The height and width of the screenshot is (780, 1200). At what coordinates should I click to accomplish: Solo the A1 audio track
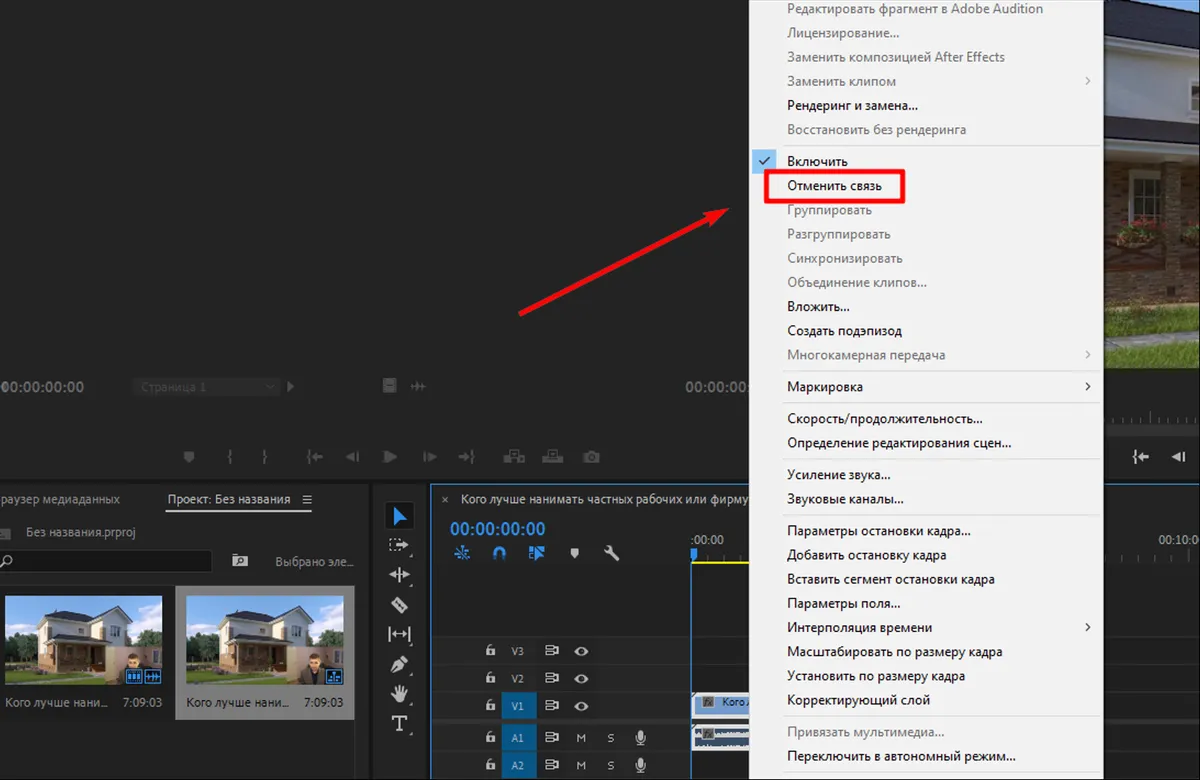pyautogui.click(x=611, y=738)
